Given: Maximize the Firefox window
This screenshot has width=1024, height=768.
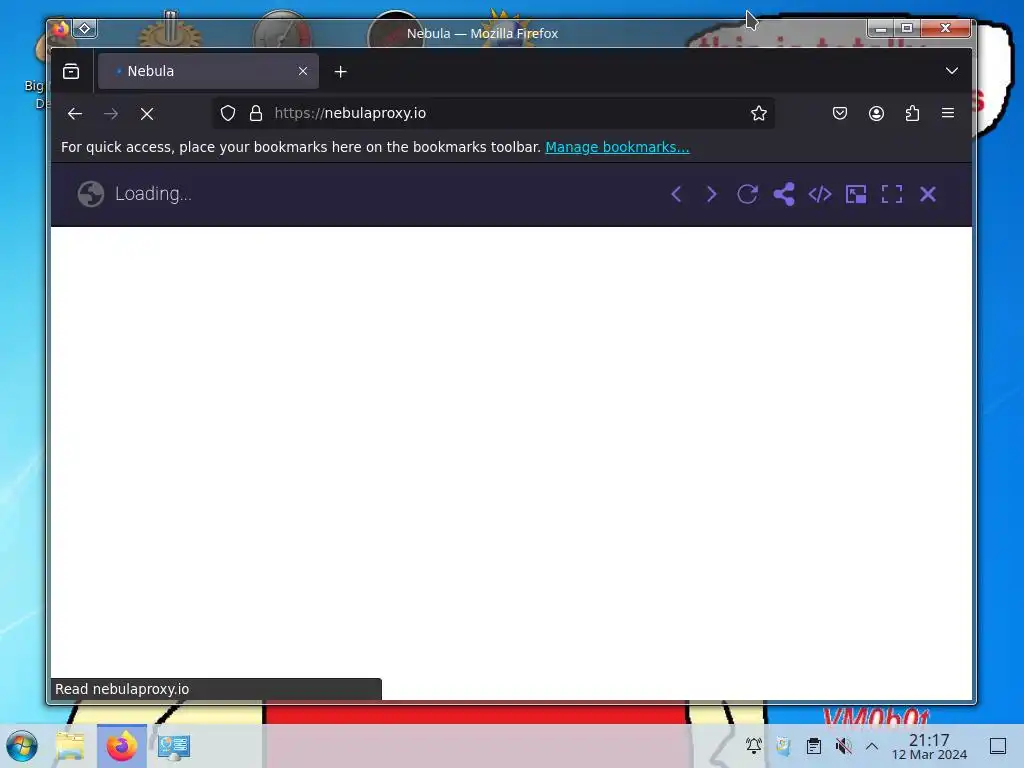Looking at the screenshot, I should coord(907,28).
